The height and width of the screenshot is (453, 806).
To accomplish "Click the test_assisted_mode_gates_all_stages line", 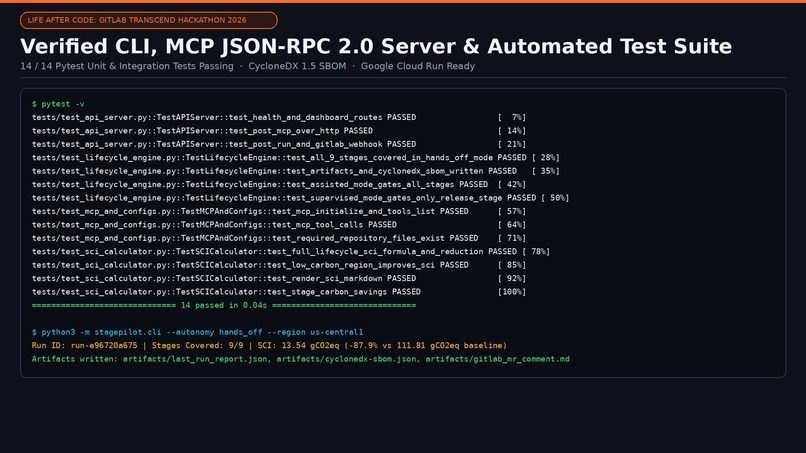I will (x=279, y=184).
